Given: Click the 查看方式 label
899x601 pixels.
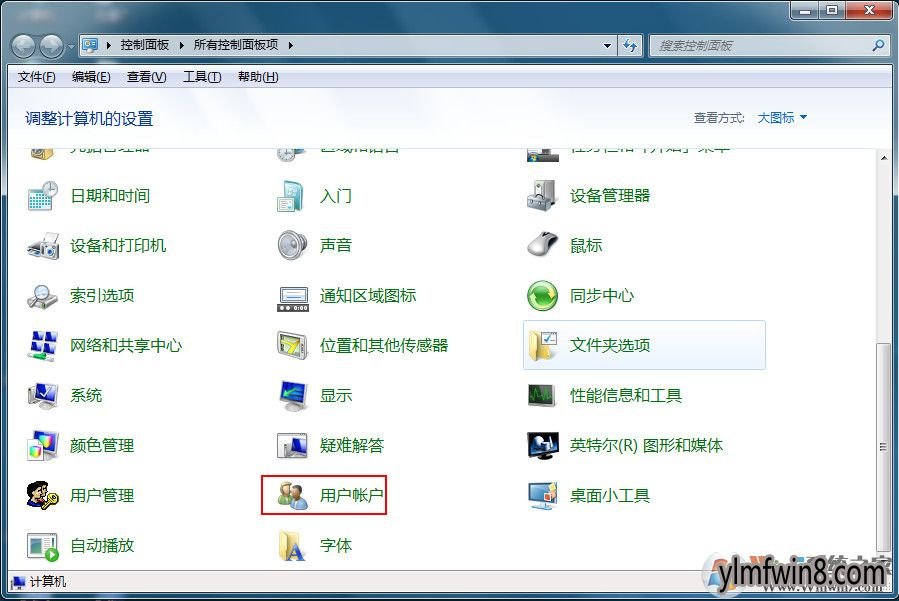Looking at the screenshot, I should (719, 118).
